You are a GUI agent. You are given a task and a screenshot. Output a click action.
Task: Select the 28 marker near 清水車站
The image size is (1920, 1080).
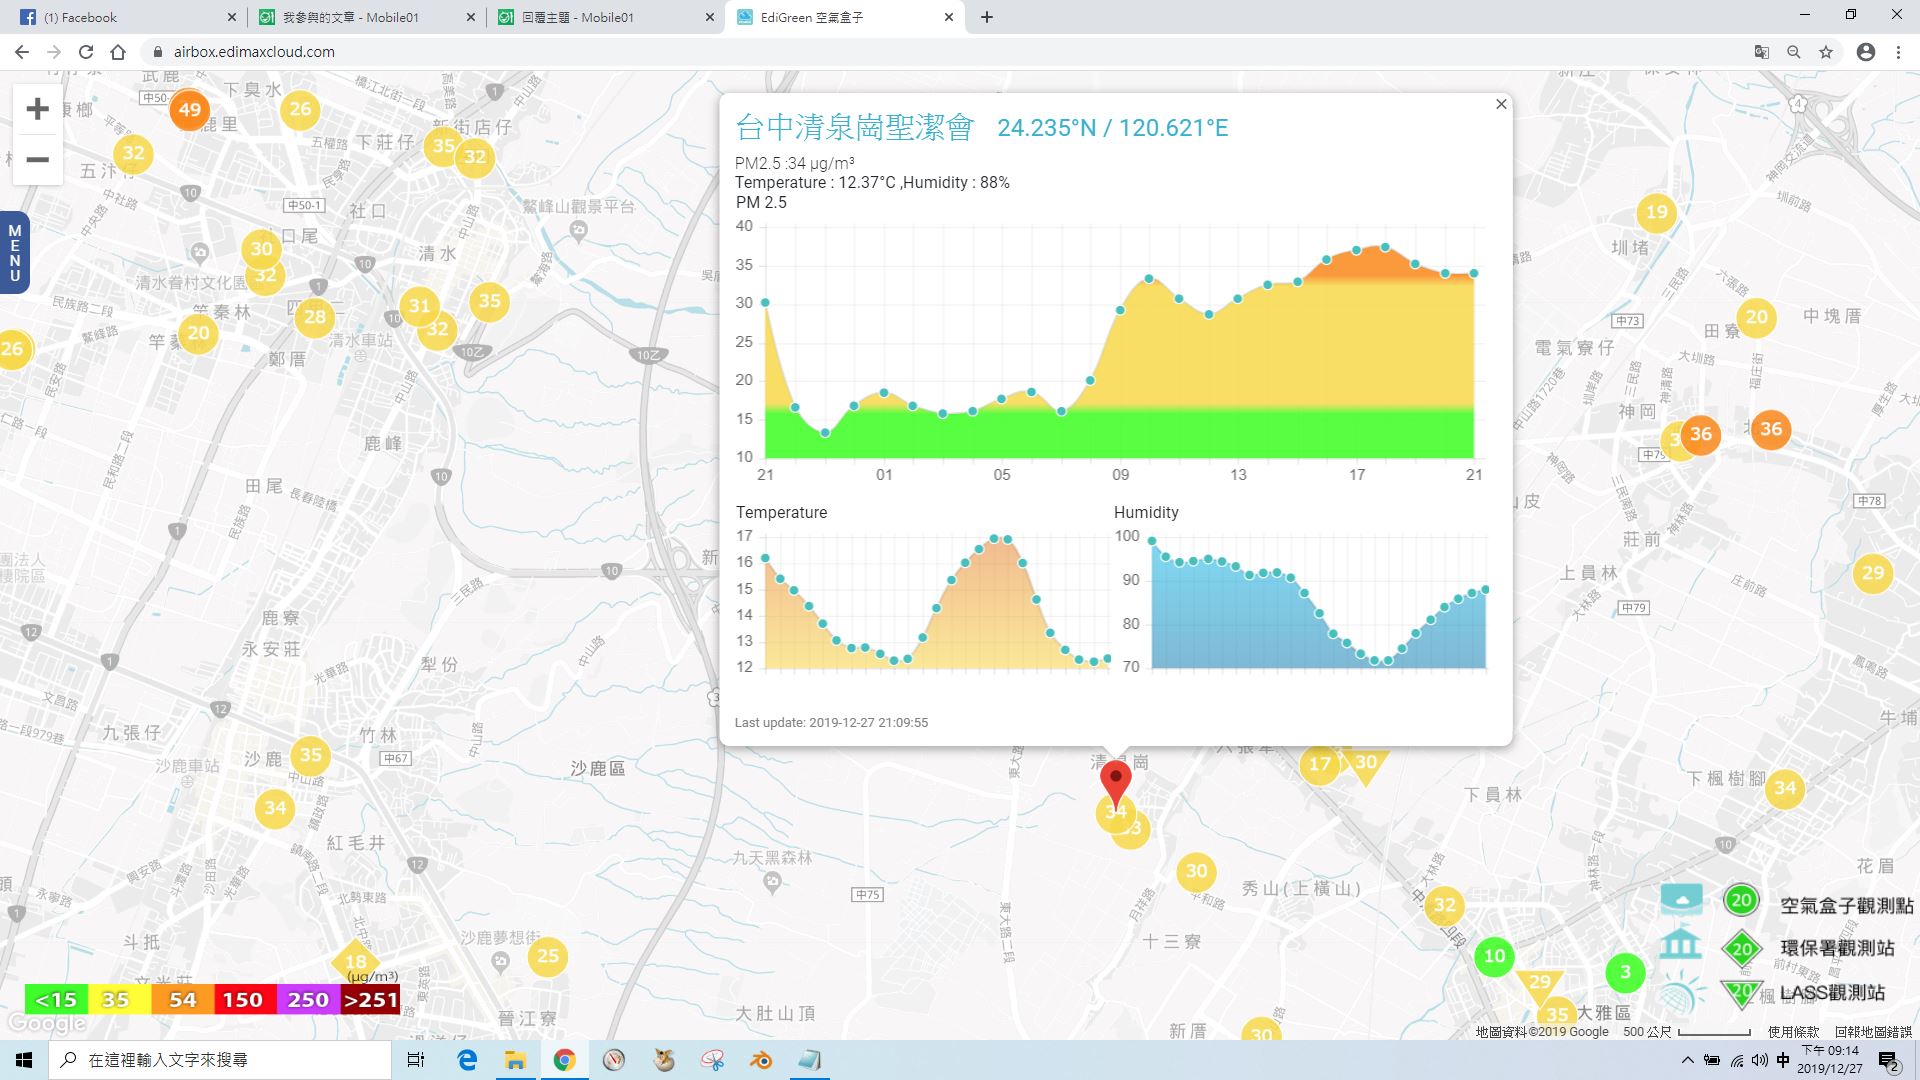click(315, 317)
